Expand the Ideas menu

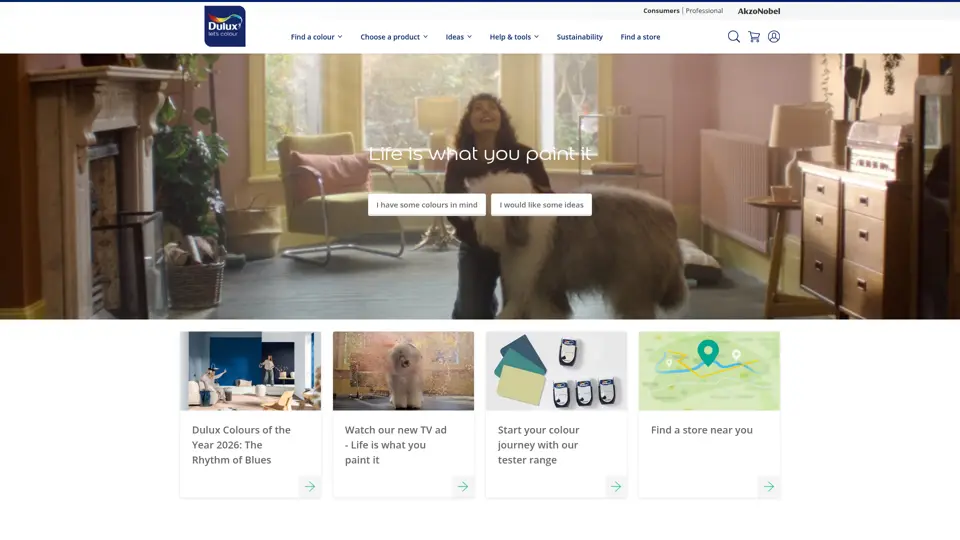(x=459, y=37)
